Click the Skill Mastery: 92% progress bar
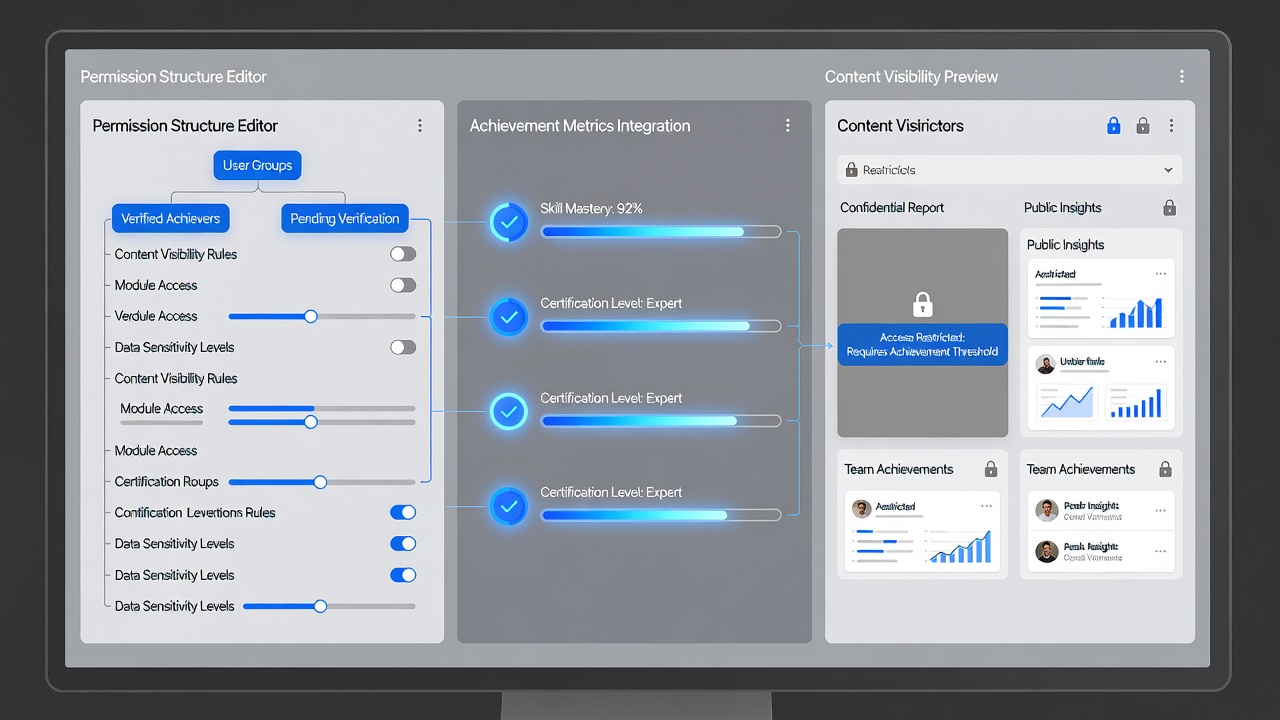 [x=661, y=231]
